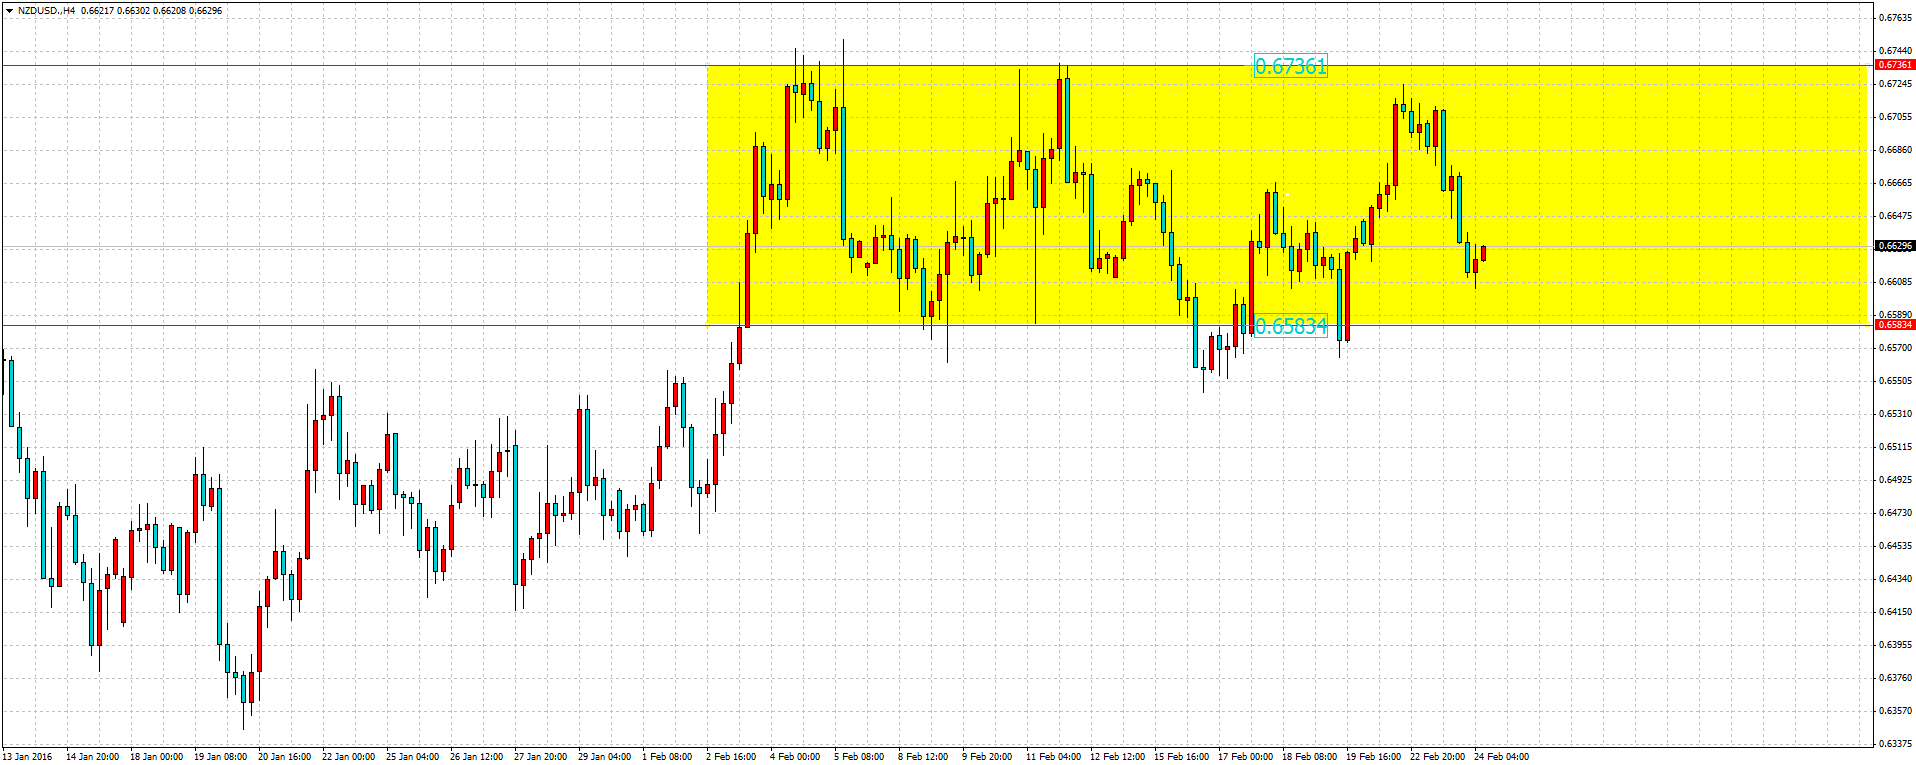Click the NZDUSD,H4 chart title text

coord(46,11)
